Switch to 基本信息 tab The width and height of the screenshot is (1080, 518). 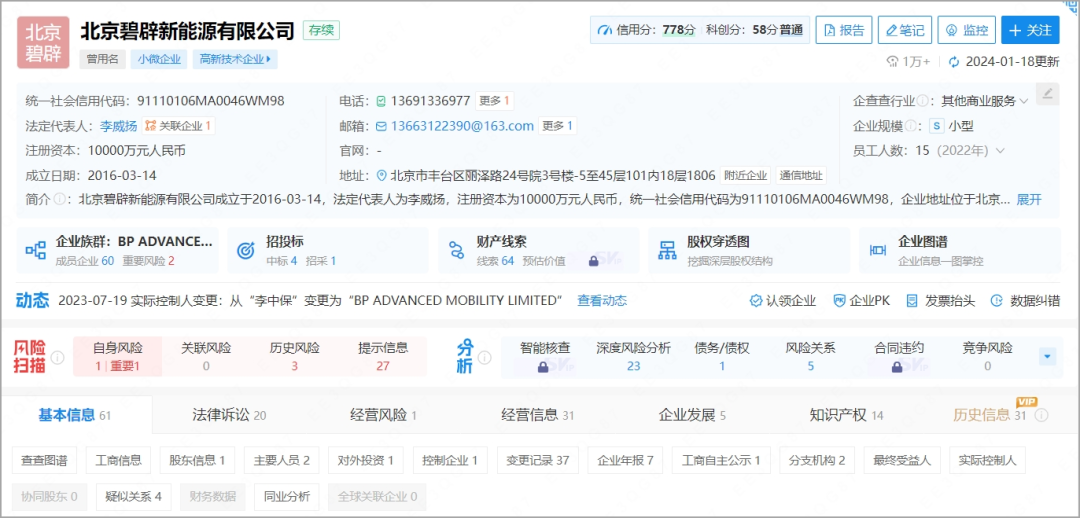coord(74,415)
